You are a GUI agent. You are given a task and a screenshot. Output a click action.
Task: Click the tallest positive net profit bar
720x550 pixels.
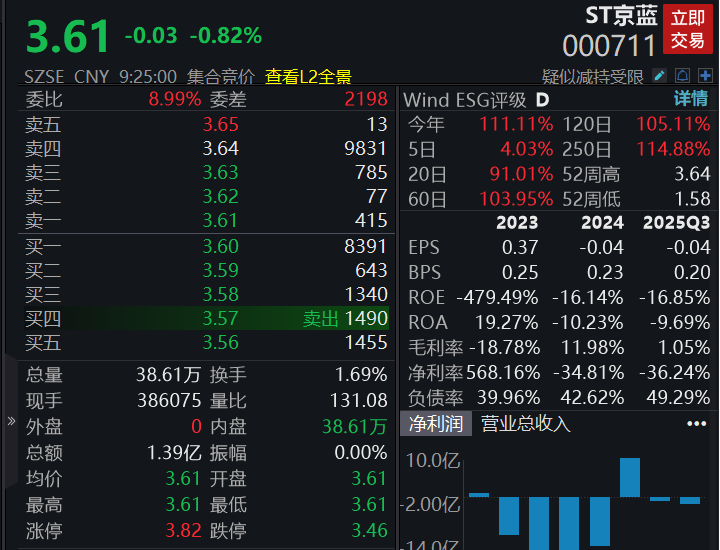(629, 477)
